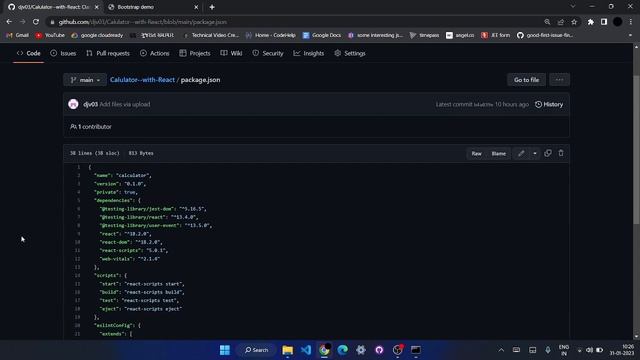
Task: Open the Projects tab
Action: tap(195, 53)
